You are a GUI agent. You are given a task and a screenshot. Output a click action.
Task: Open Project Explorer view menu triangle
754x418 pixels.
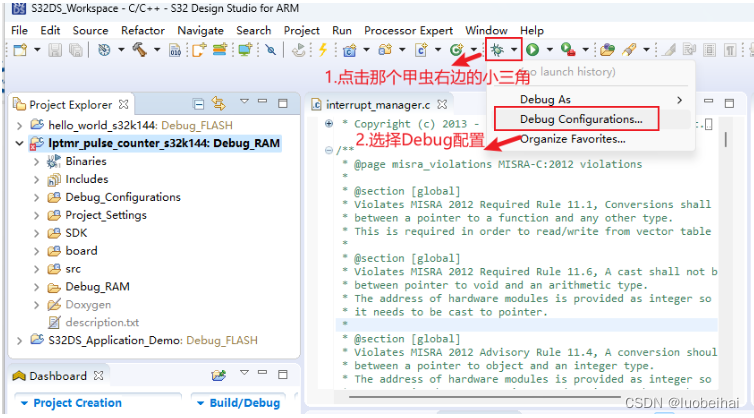pos(244,101)
